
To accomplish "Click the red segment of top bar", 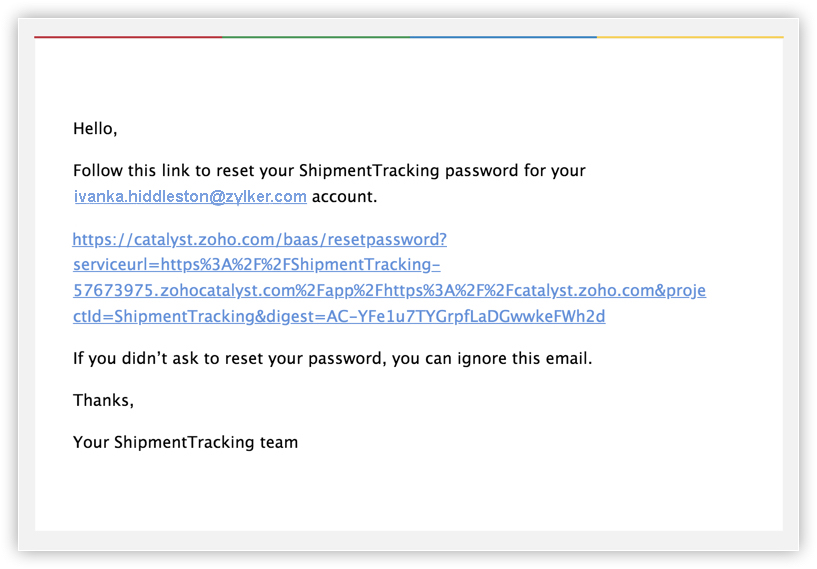I will (x=128, y=37).
